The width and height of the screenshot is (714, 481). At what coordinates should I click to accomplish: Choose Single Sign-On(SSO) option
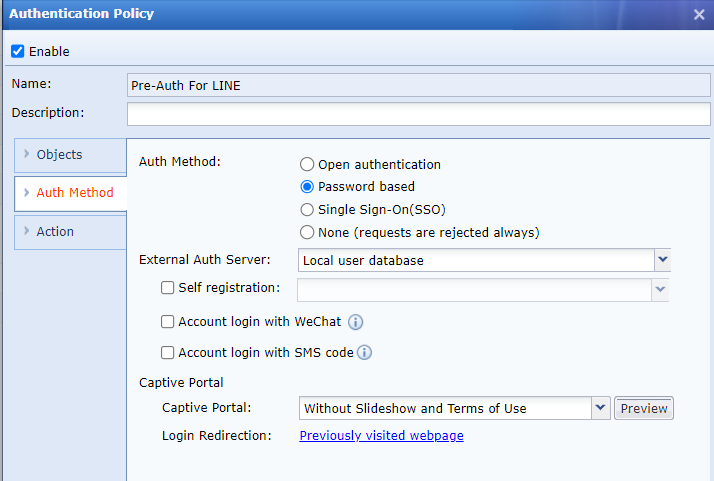[307, 210]
